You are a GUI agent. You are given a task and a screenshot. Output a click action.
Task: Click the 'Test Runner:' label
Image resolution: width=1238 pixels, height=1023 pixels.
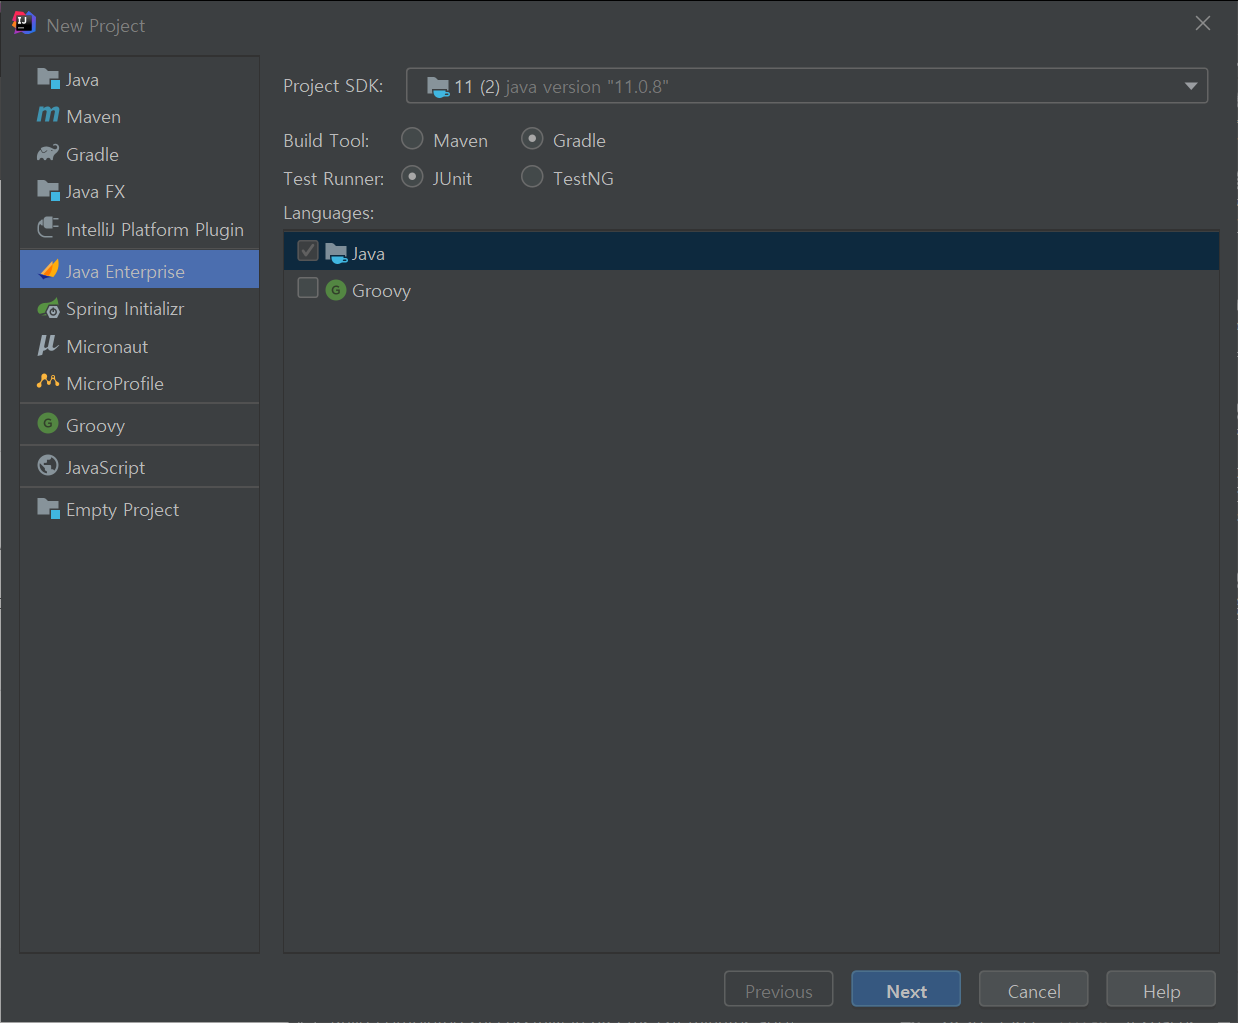coord(333,178)
